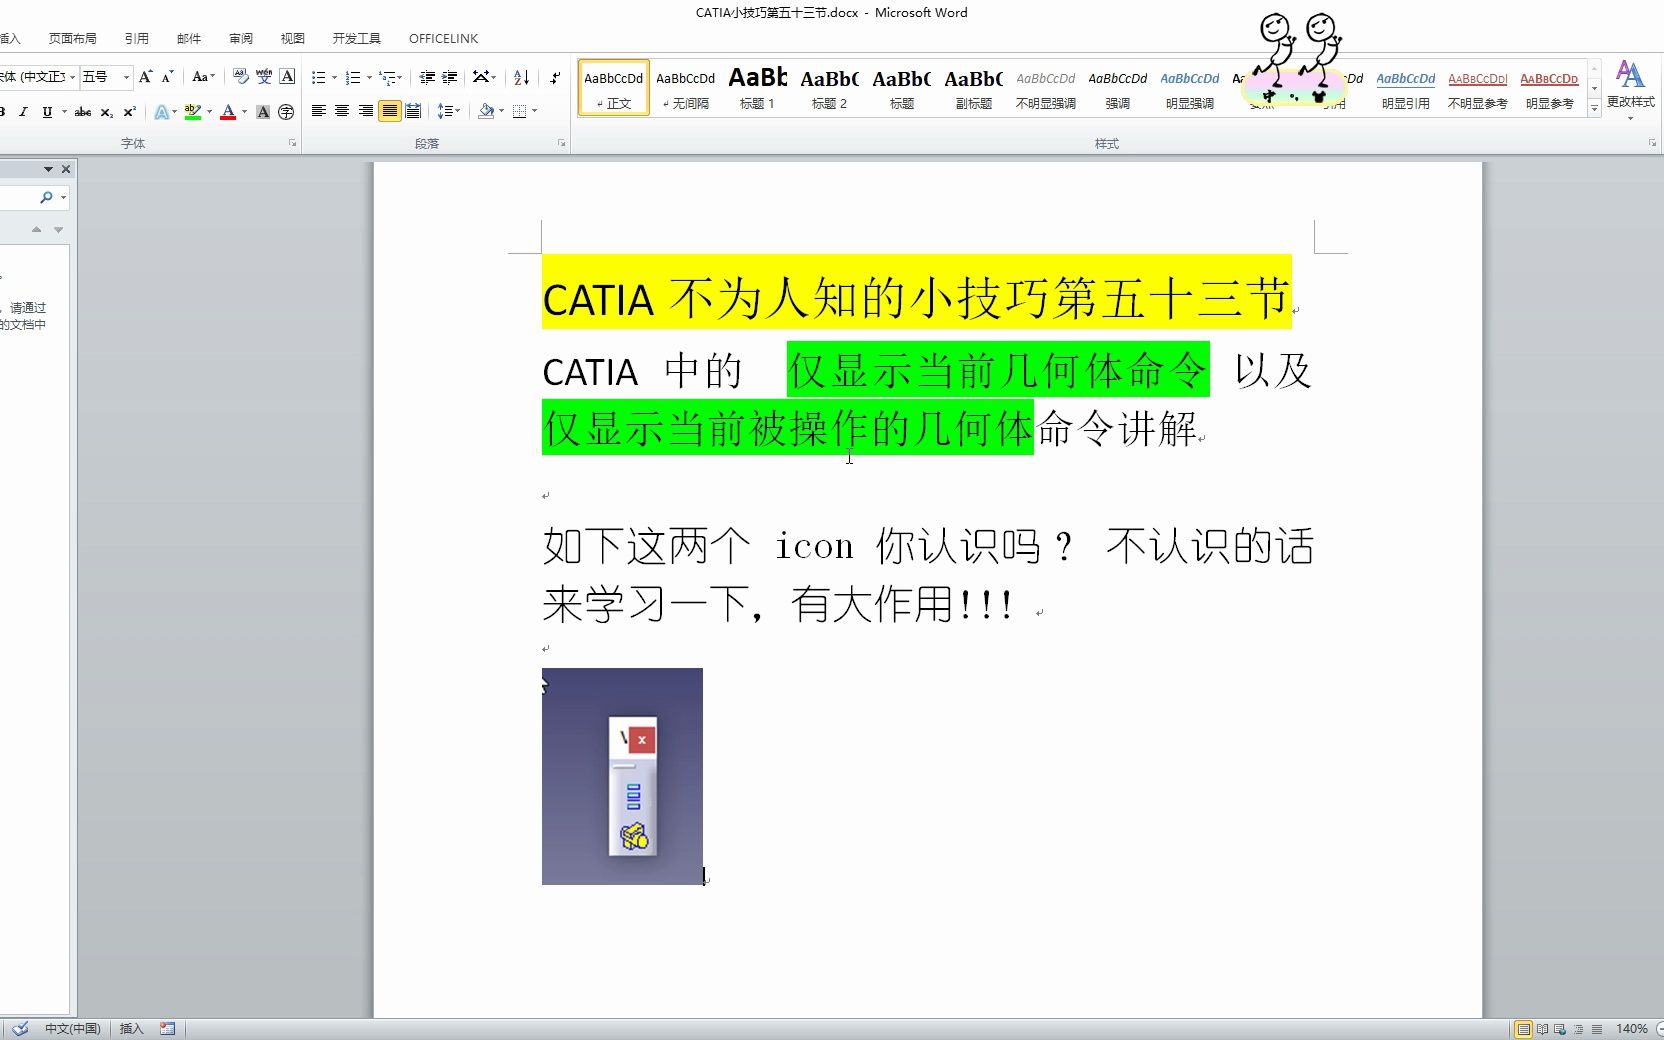The width and height of the screenshot is (1664, 1040).
Task: Increase the paragraph indent
Action: tap(450, 77)
